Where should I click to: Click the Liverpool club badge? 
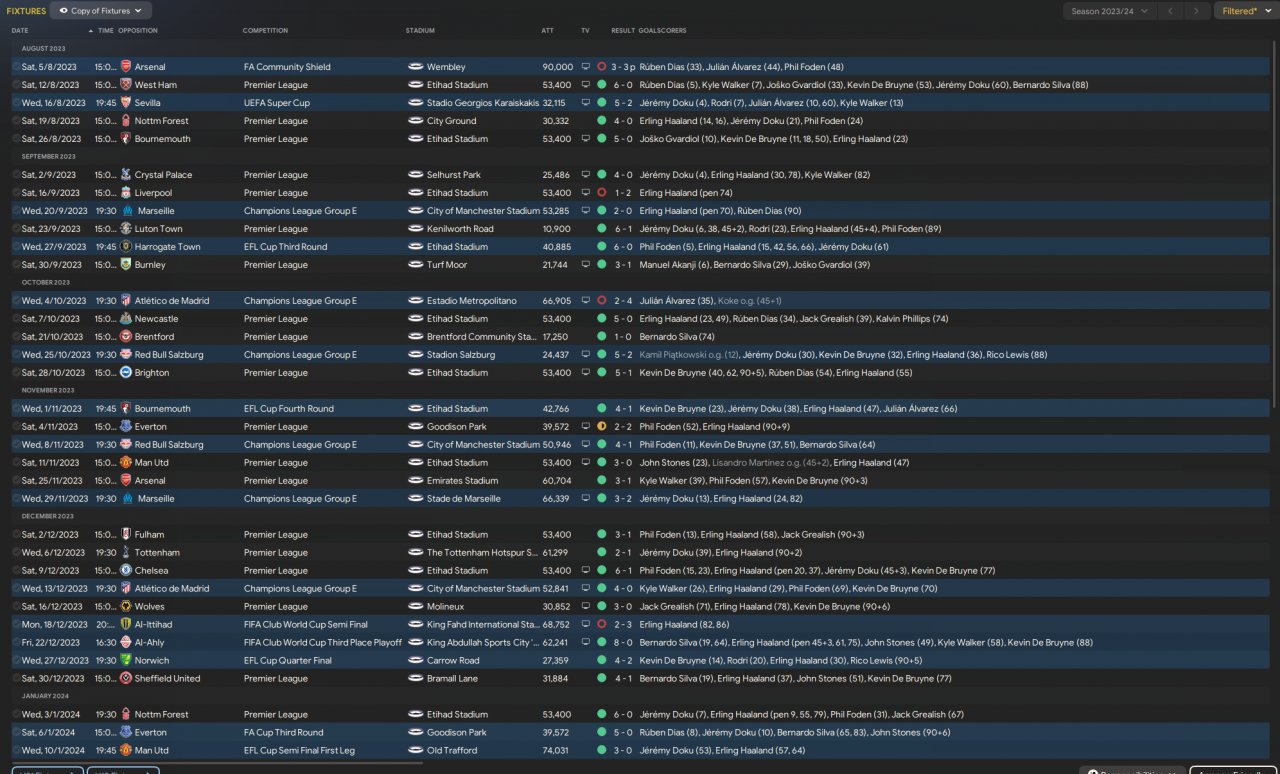126,193
